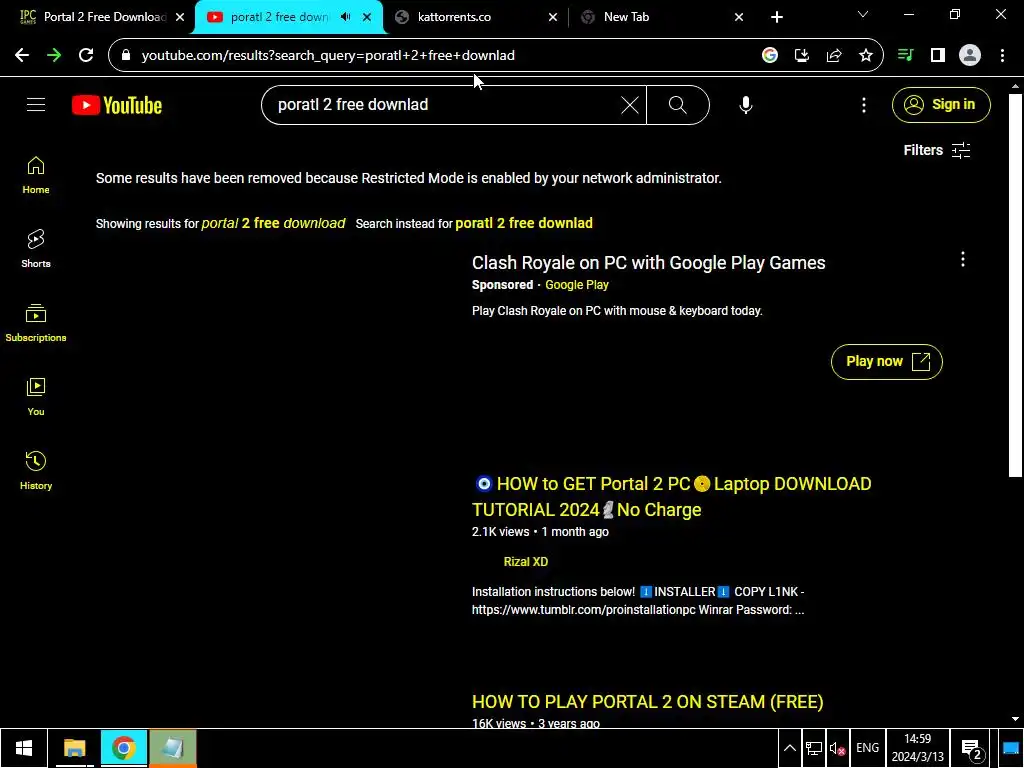
Task: Open the Chrome profile avatar
Action: click(x=970, y=56)
